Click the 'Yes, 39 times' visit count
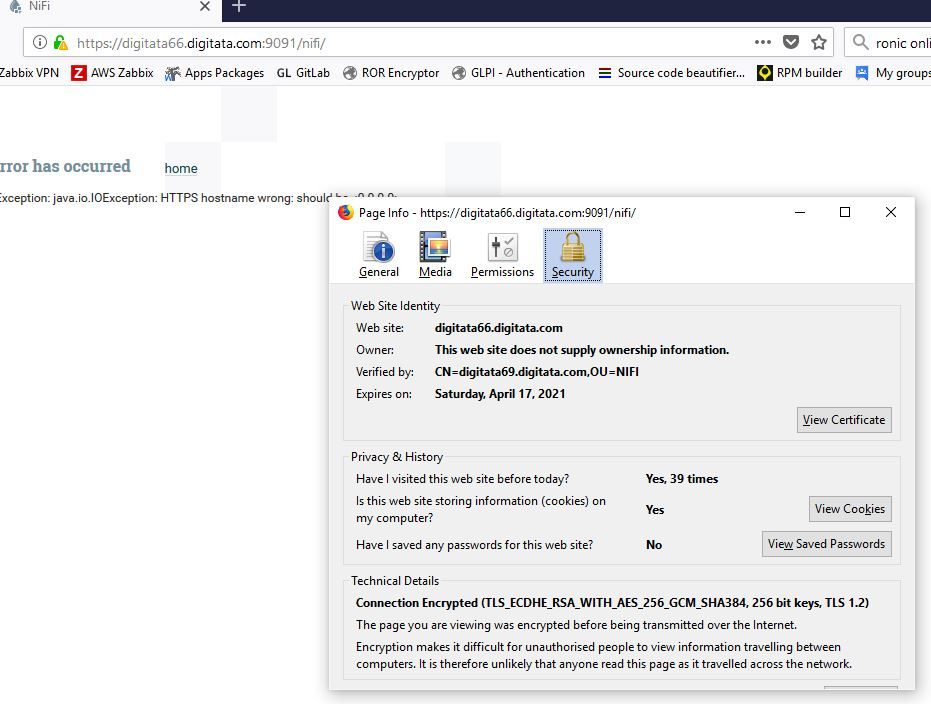Image resolution: width=931 pixels, height=704 pixels. click(x=682, y=478)
